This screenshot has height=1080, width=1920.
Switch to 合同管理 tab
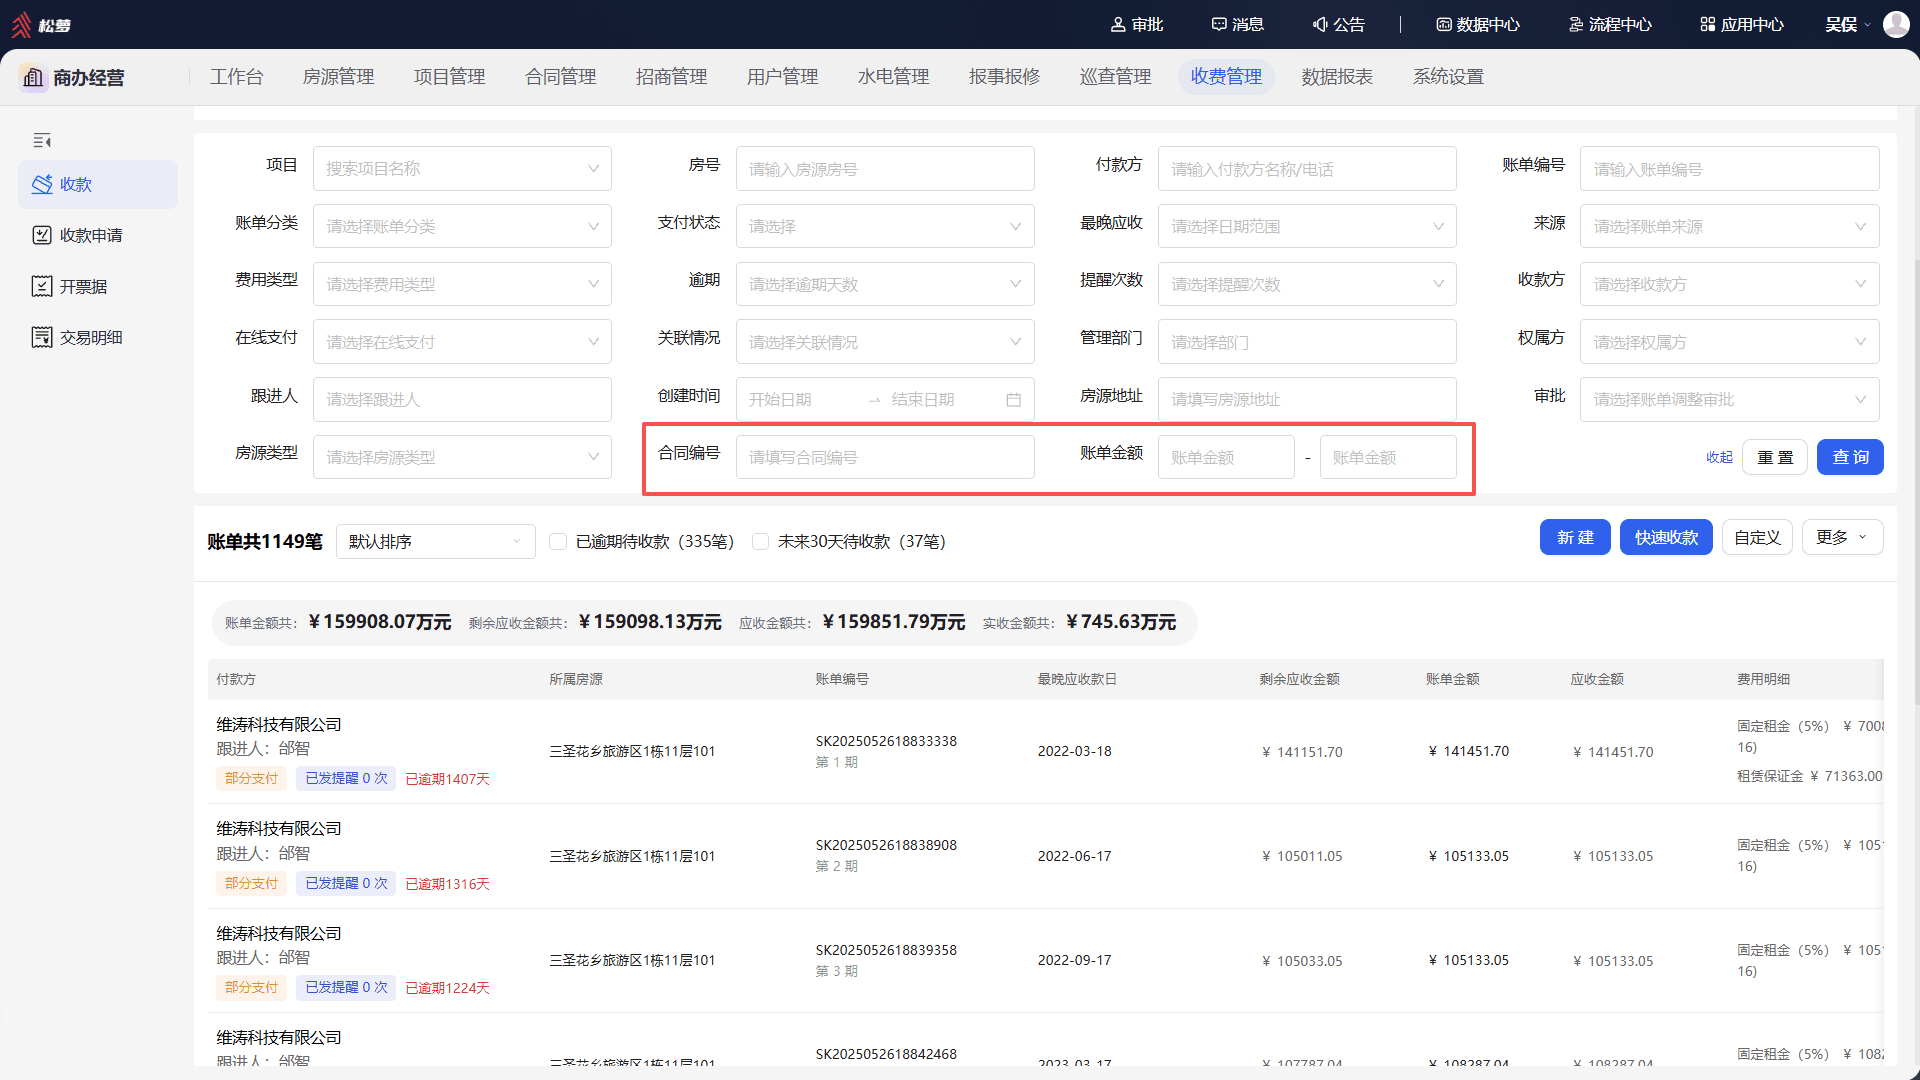pos(560,77)
